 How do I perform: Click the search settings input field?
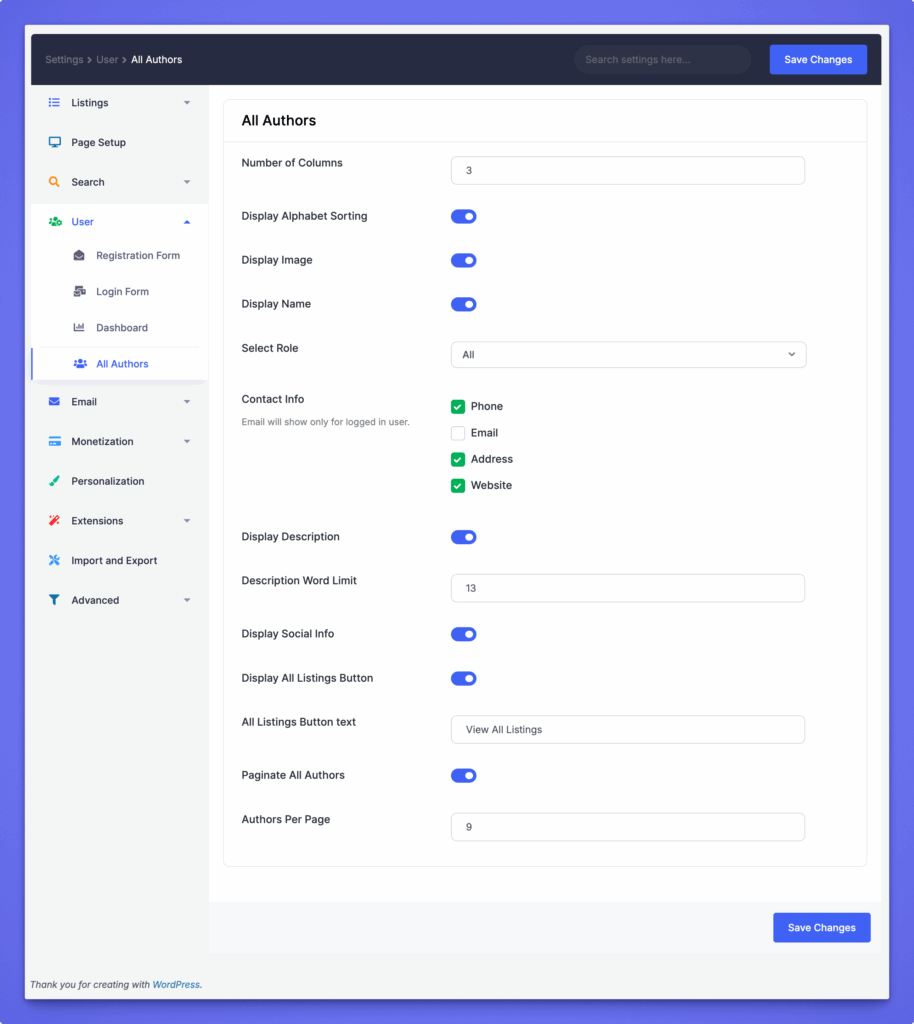tap(662, 60)
